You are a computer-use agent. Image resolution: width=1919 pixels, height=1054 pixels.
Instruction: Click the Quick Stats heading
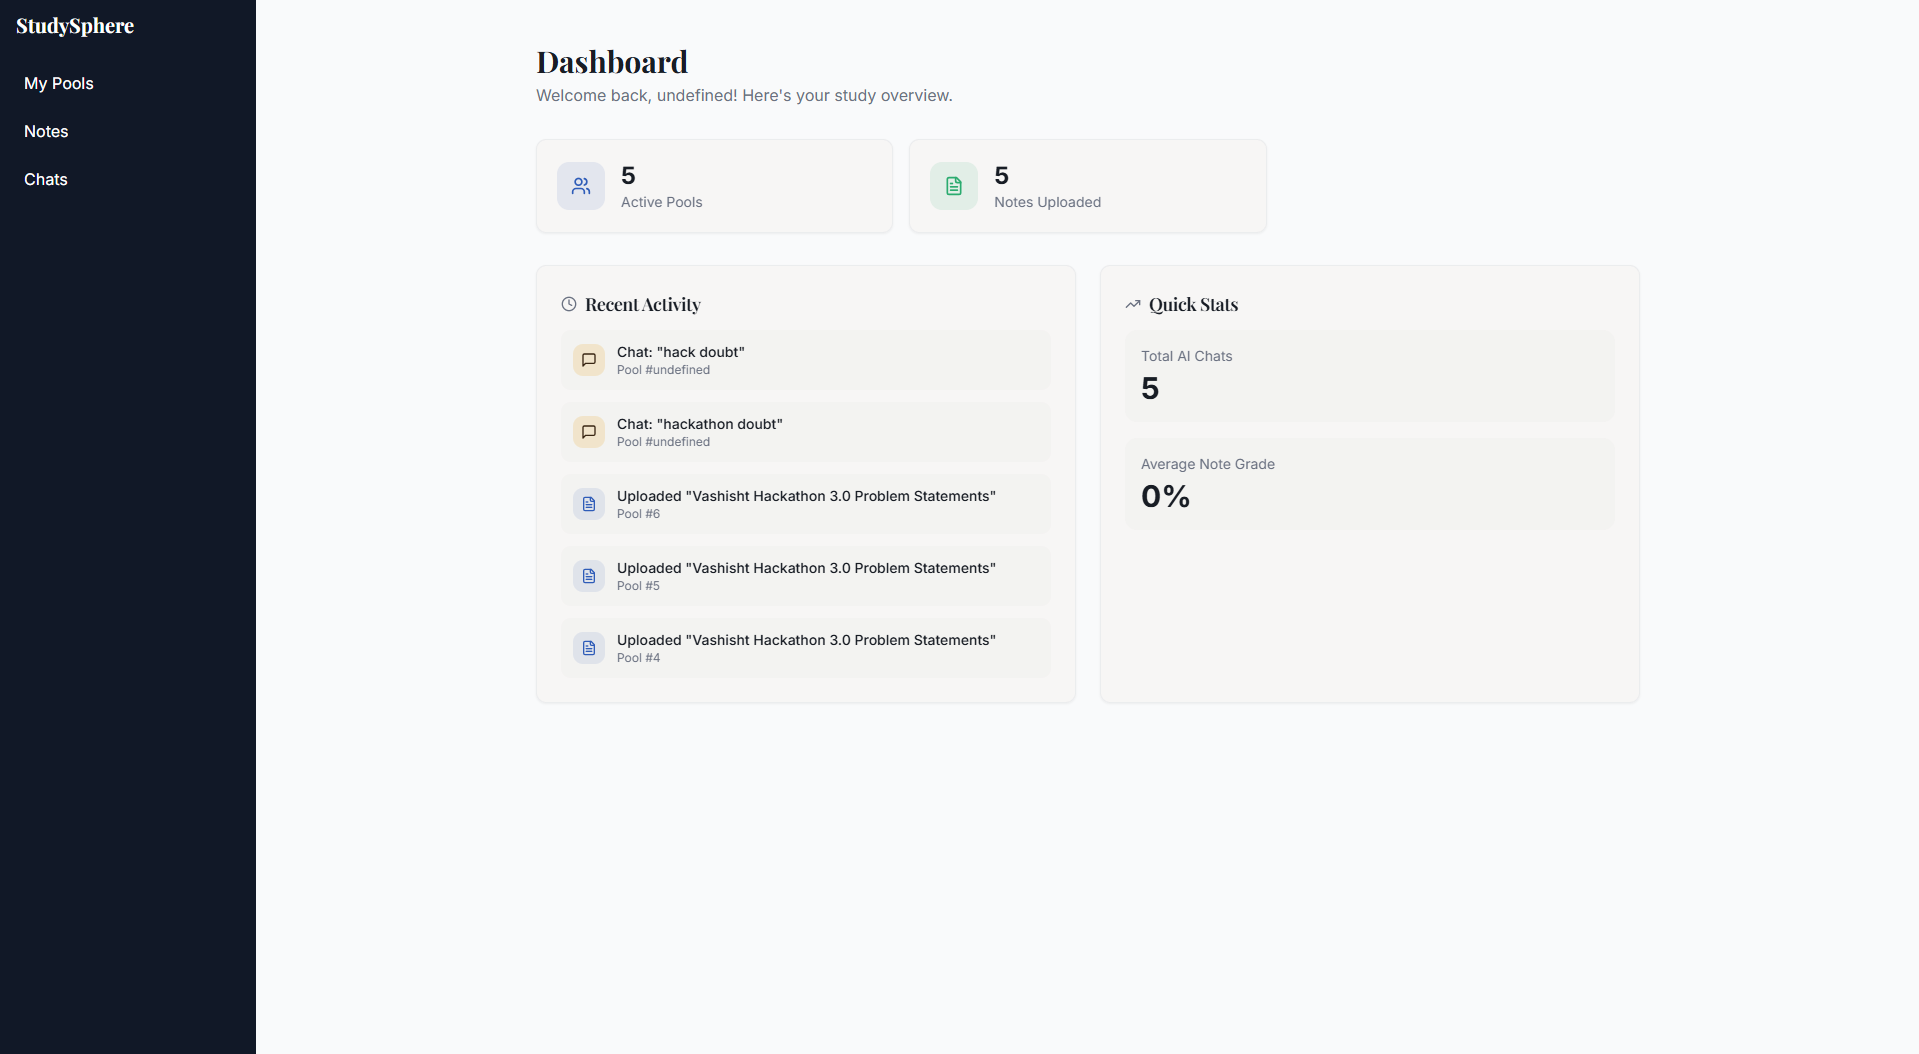tap(1193, 304)
